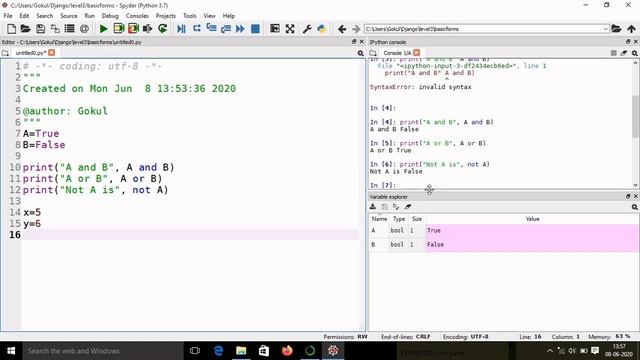Close the Console 1/A tab

coord(416,53)
